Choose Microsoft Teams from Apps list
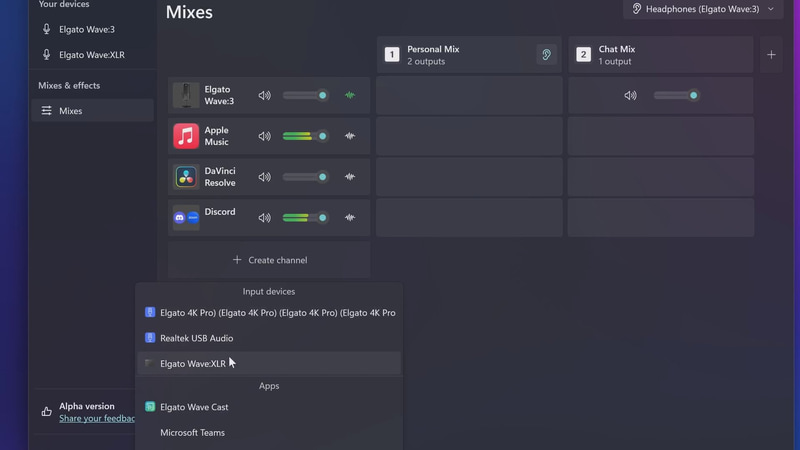The image size is (800, 450). click(269, 433)
